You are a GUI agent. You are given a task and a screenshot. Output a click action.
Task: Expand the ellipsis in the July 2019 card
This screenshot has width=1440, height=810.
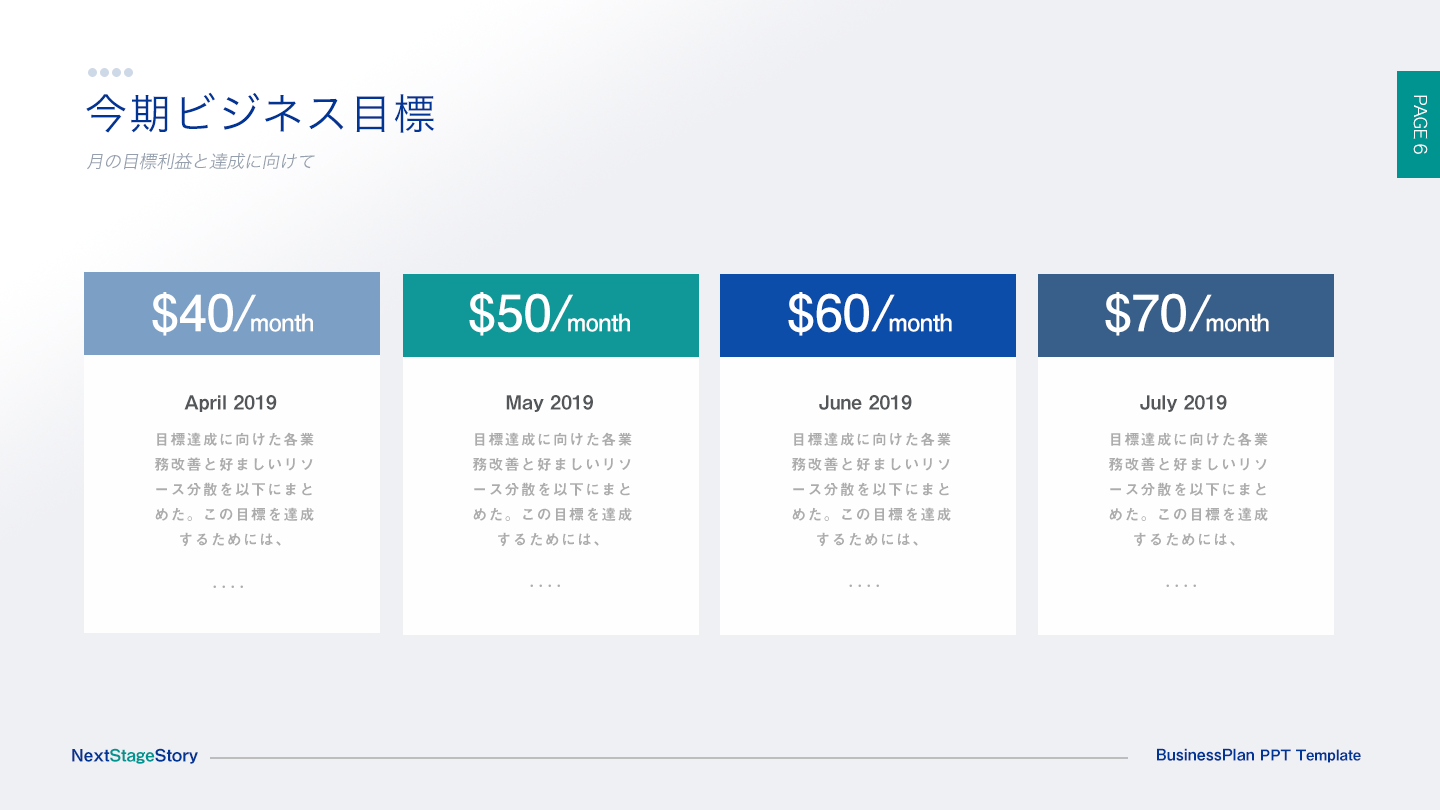[x=1182, y=586]
